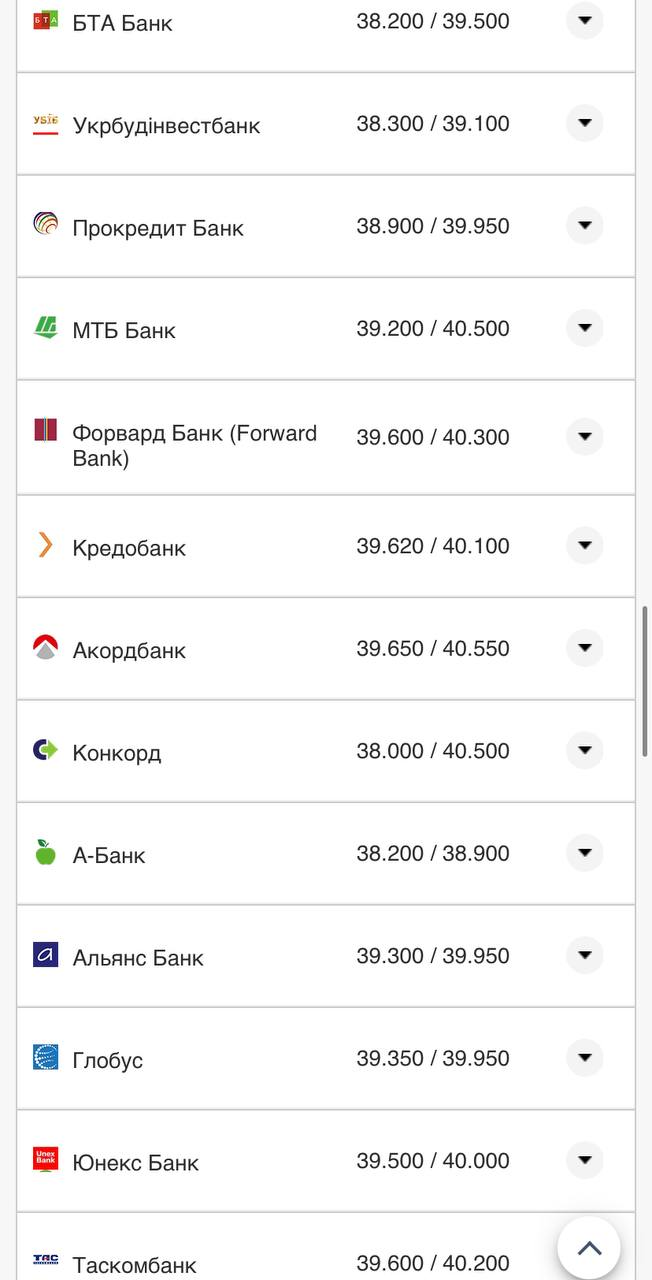Click the БТА Банк logo icon
The image size is (652, 1280).
(x=46, y=20)
